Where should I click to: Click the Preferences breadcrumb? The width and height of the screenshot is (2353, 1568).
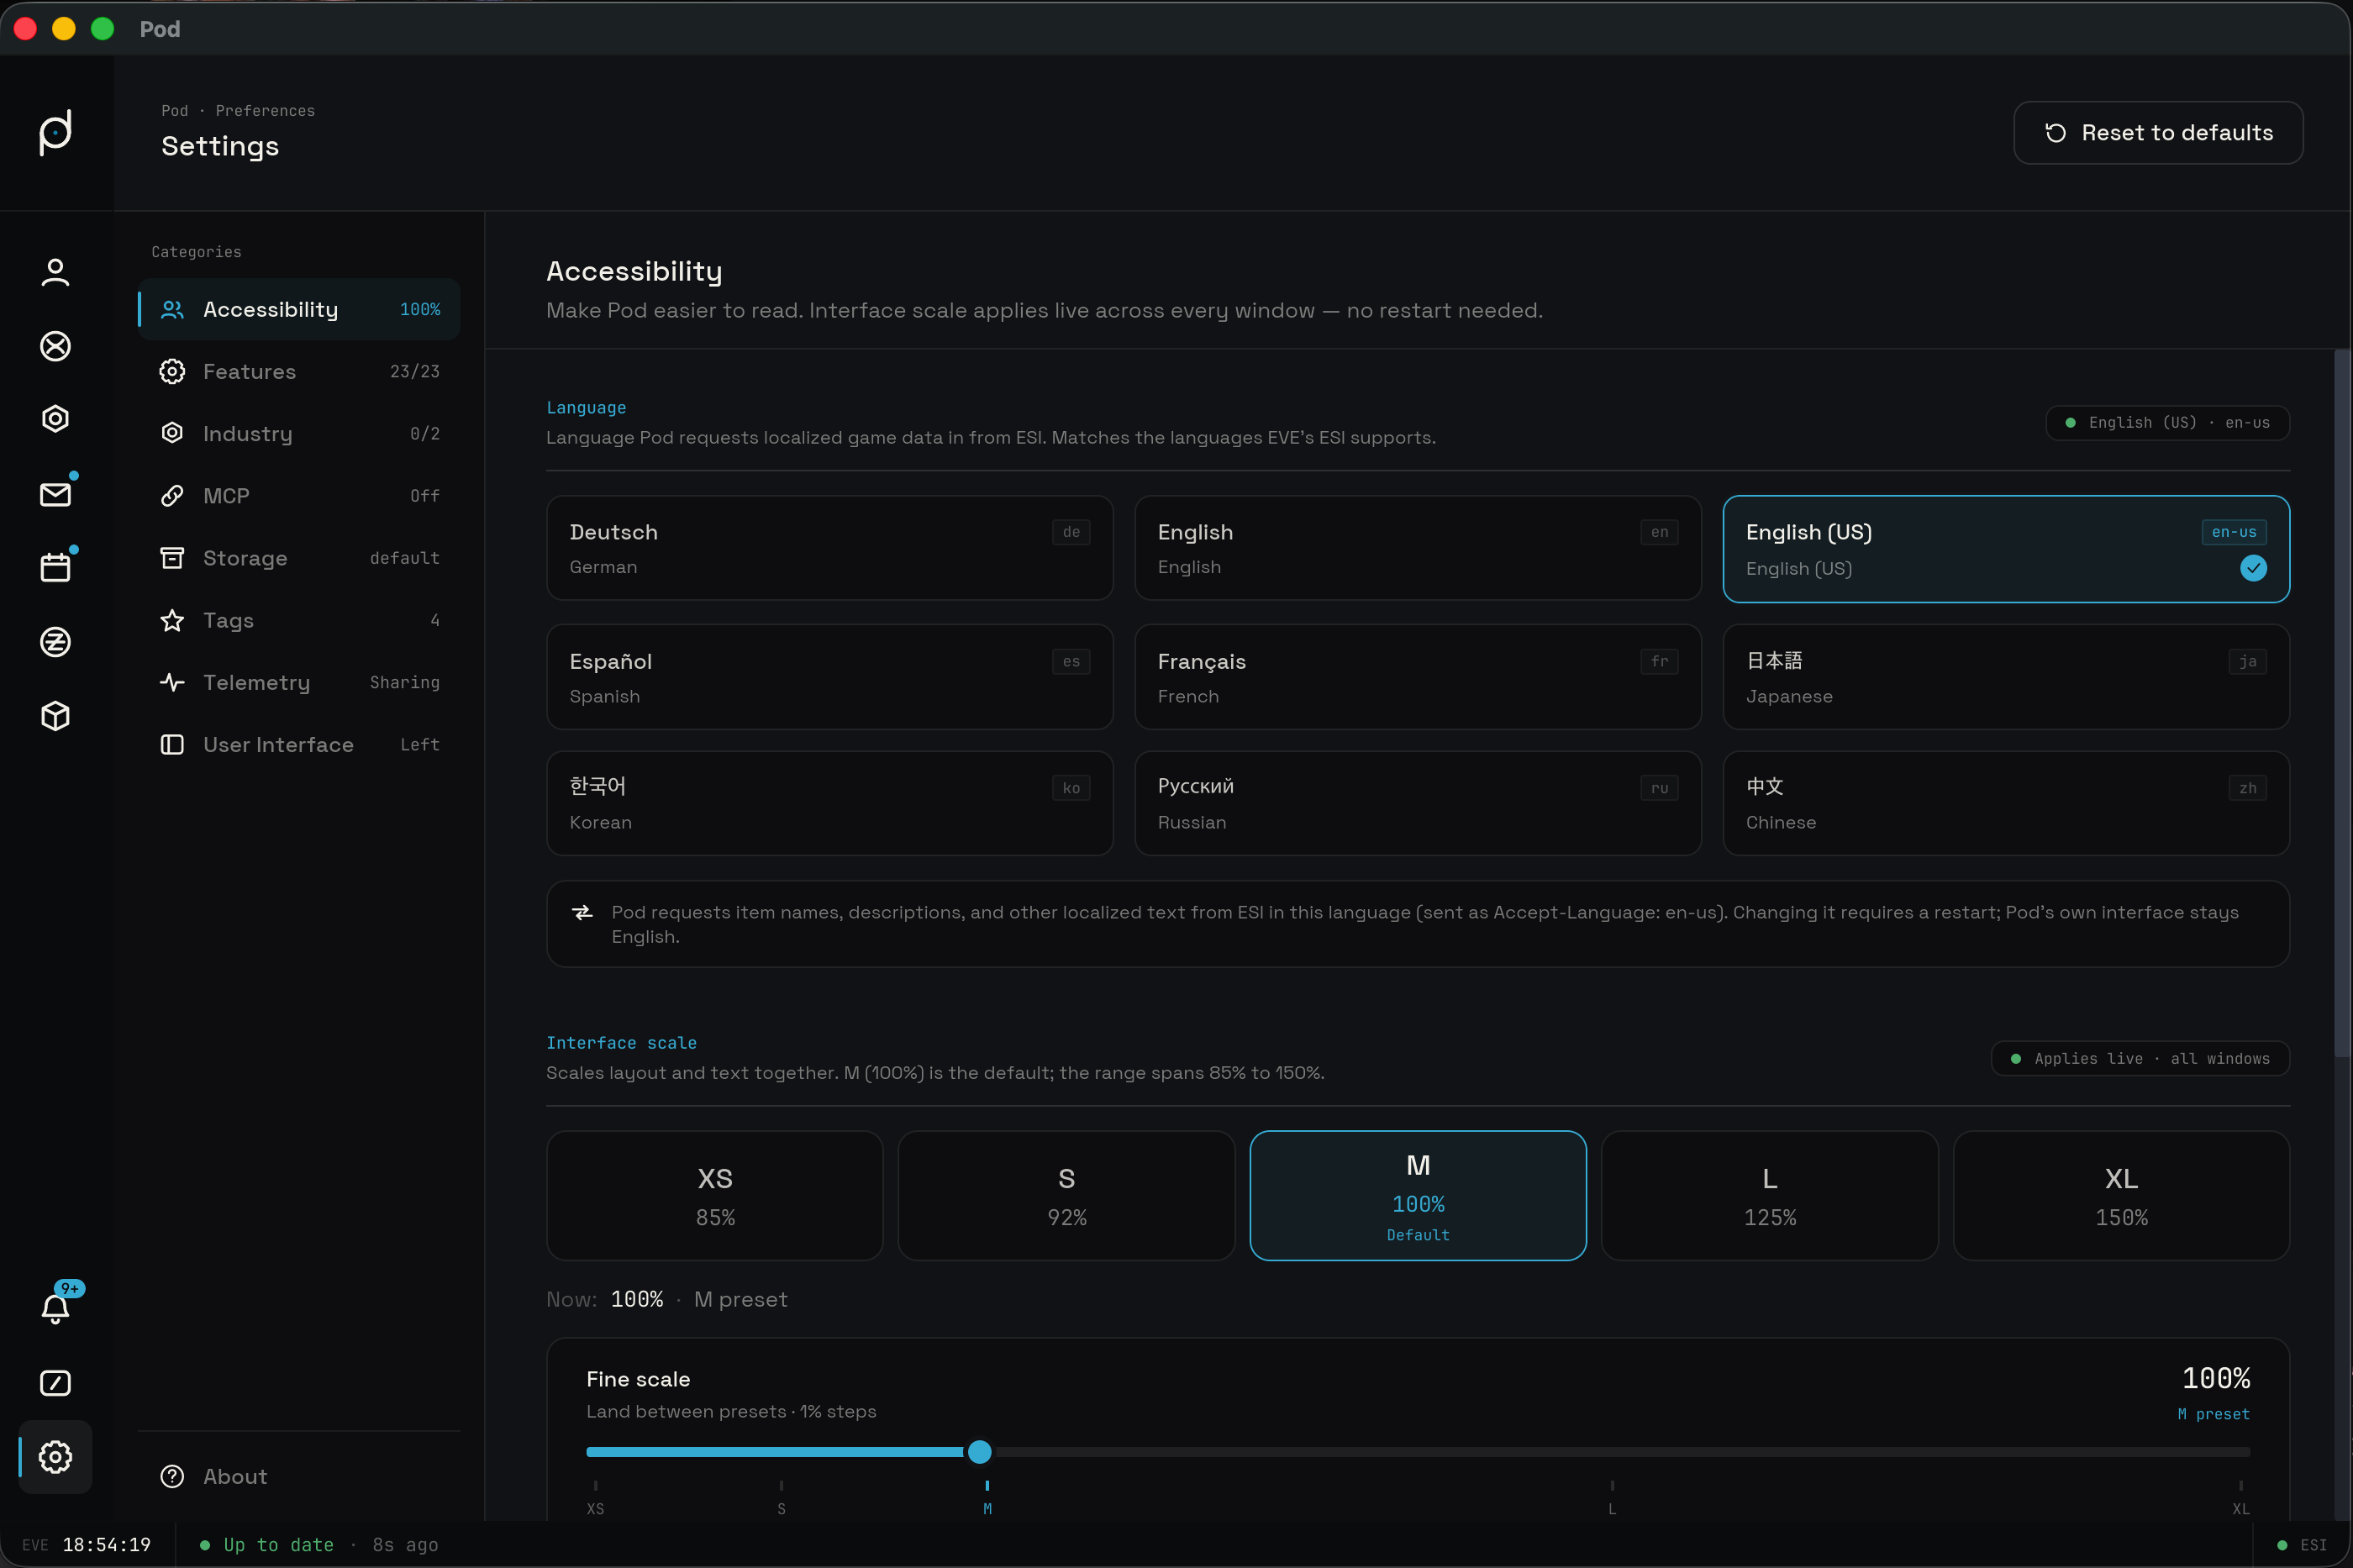pyautogui.click(x=265, y=111)
